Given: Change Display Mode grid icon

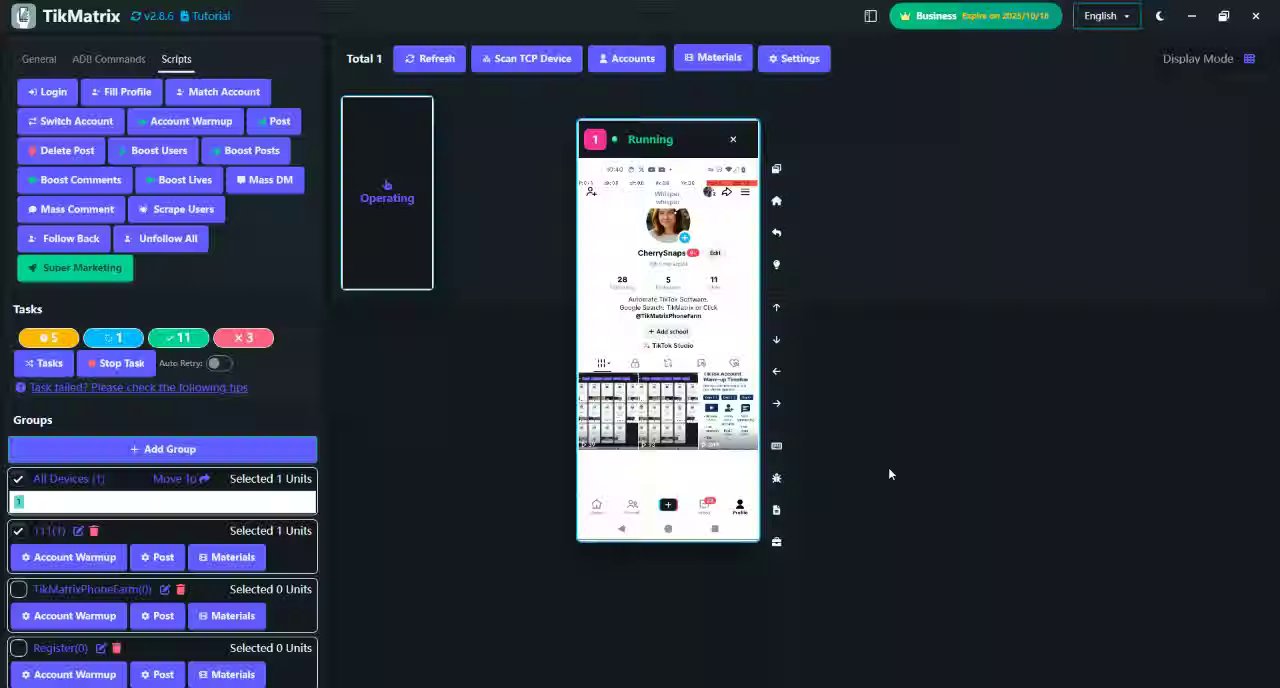Looking at the screenshot, I should [x=1249, y=59].
